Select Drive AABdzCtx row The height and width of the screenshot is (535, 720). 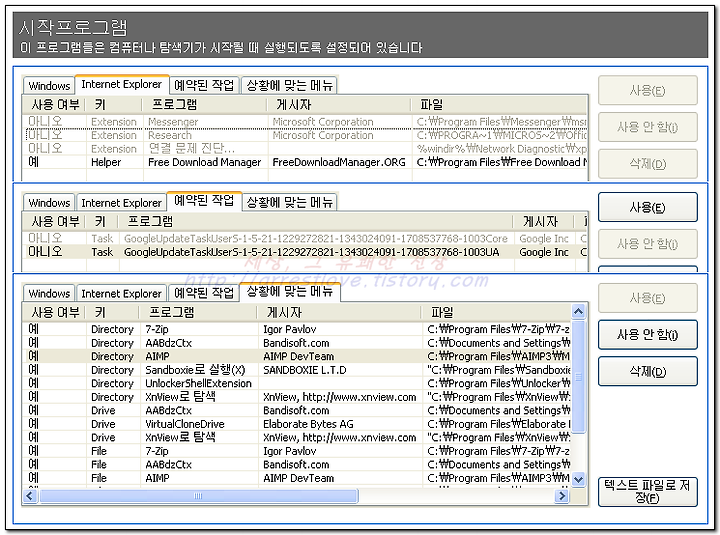(297, 410)
